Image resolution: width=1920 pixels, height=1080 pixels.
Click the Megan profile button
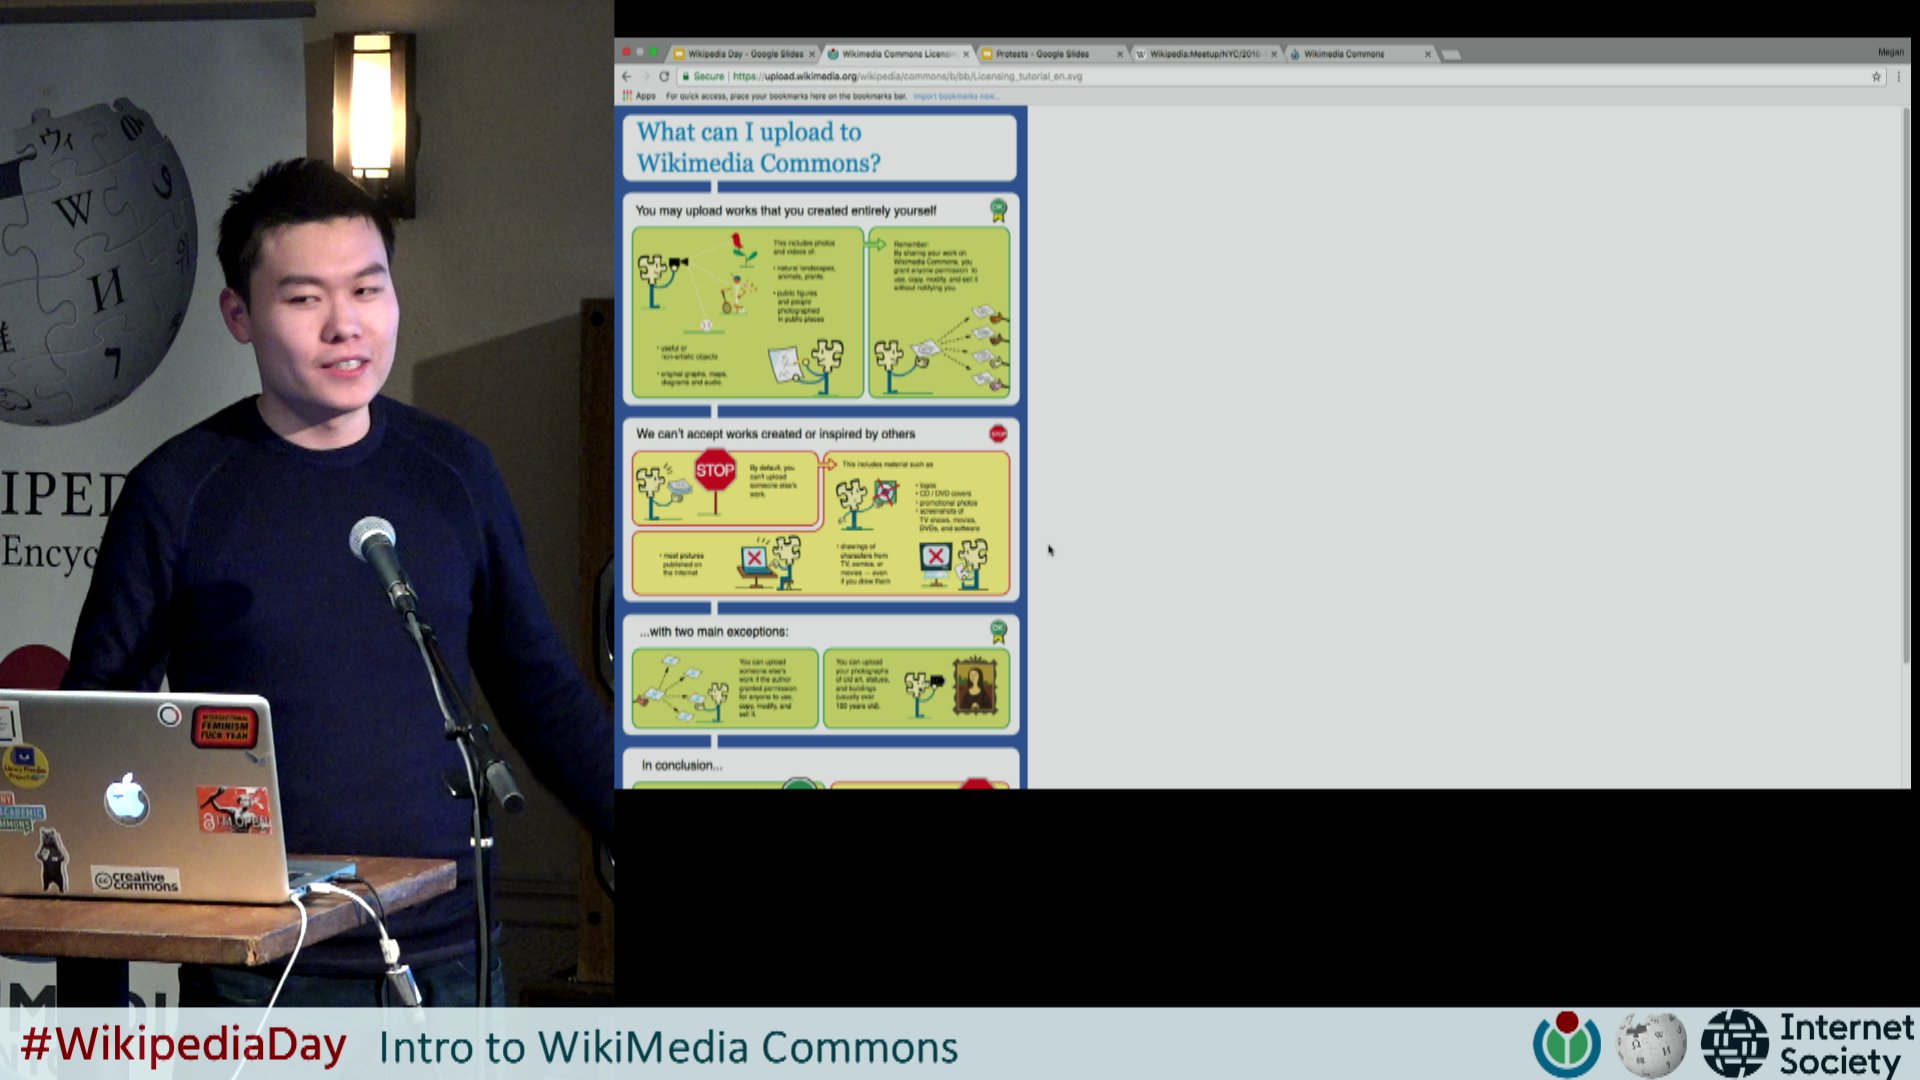pos(1890,52)
